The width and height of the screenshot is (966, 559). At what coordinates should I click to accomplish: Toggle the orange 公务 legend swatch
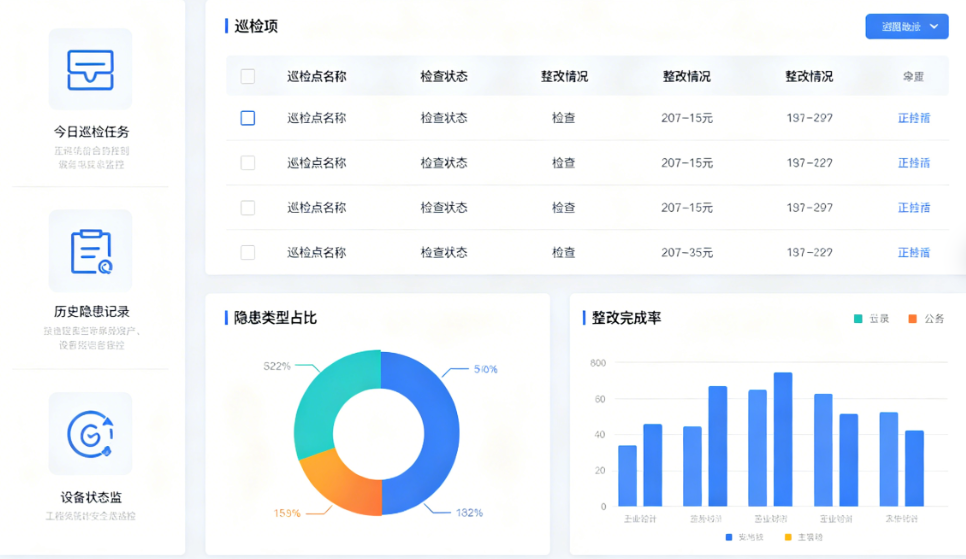click(912, 319)
